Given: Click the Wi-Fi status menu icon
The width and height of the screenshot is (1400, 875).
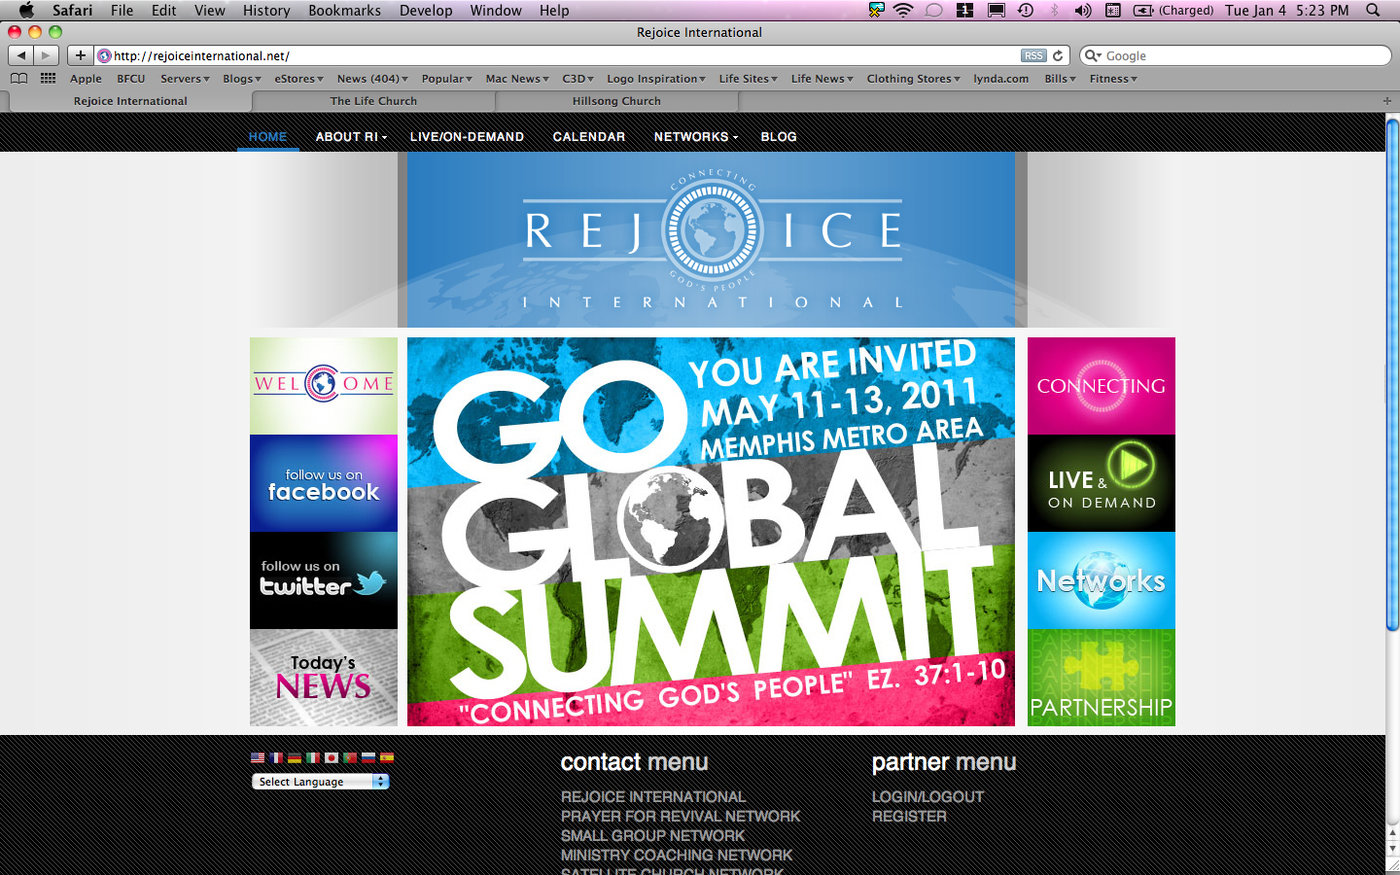Looking at the screenshot, I should coord(901,10).
